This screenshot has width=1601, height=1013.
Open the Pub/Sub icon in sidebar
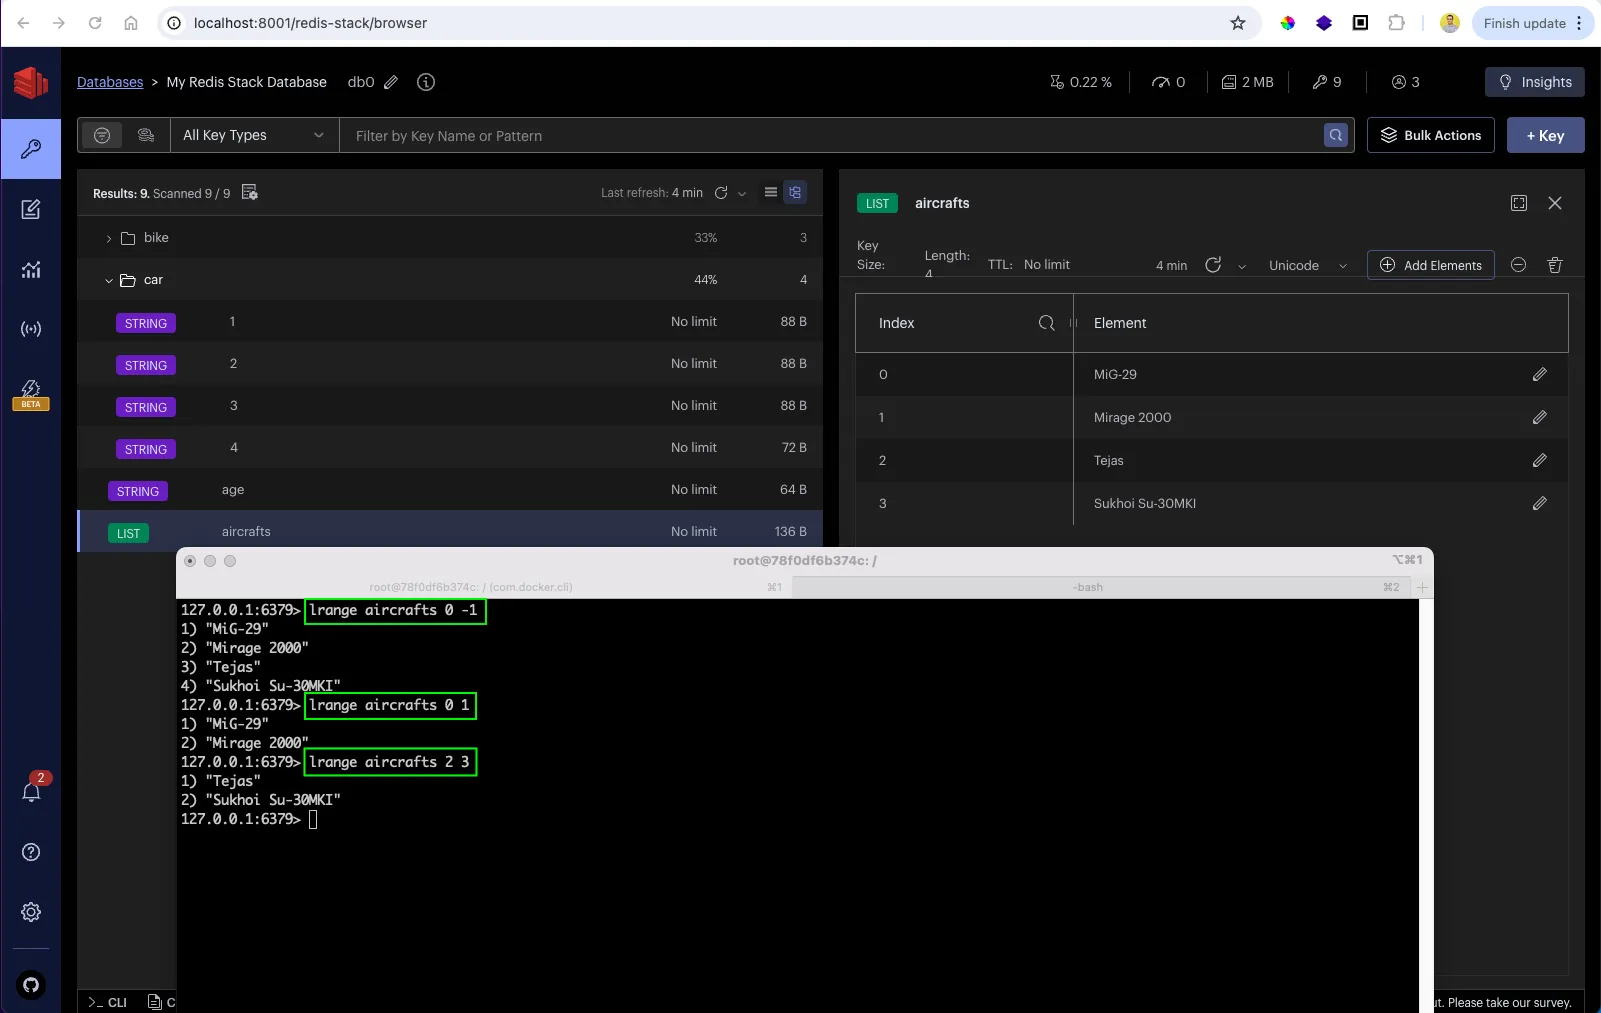[x=31, y=329]
